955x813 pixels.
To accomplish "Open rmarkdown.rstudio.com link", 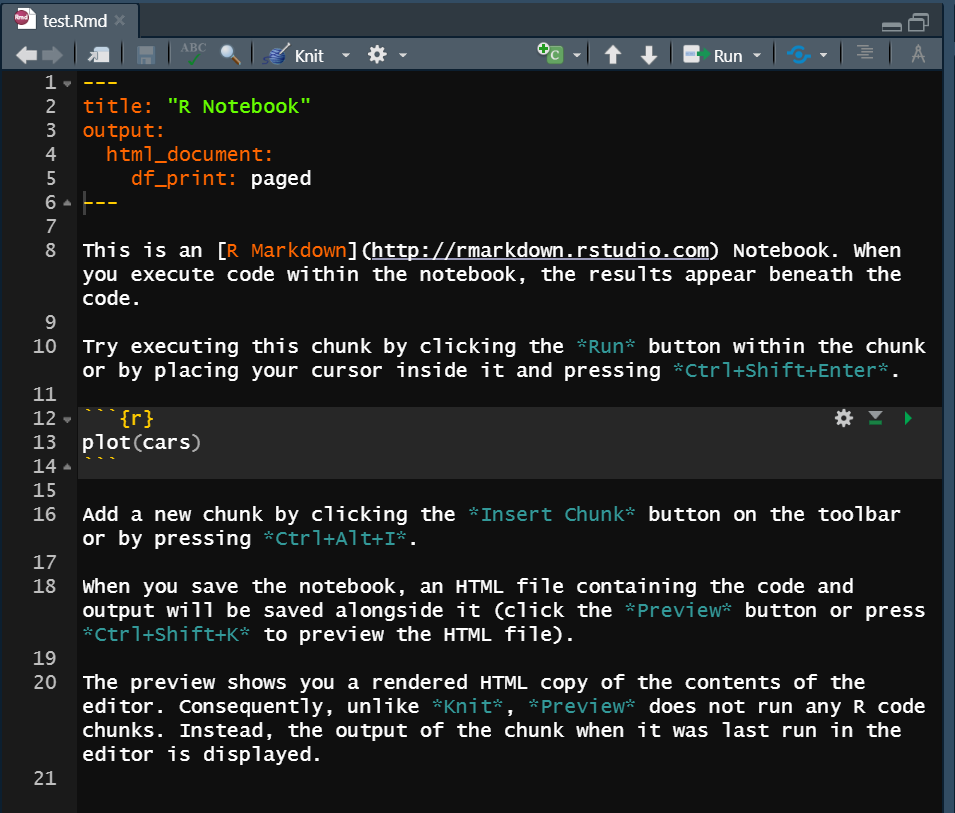I will (540, 250).
